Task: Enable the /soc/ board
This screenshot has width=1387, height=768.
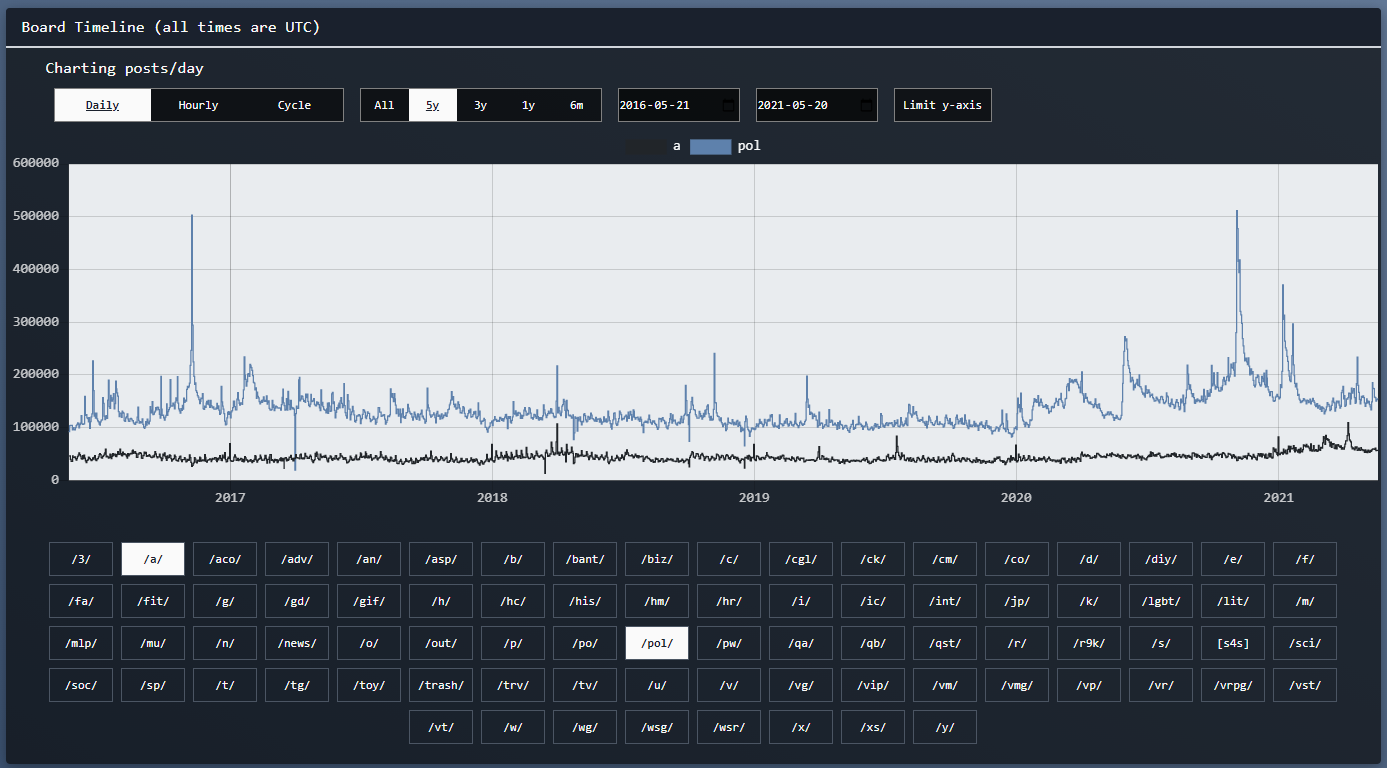Action: (81, 685)
